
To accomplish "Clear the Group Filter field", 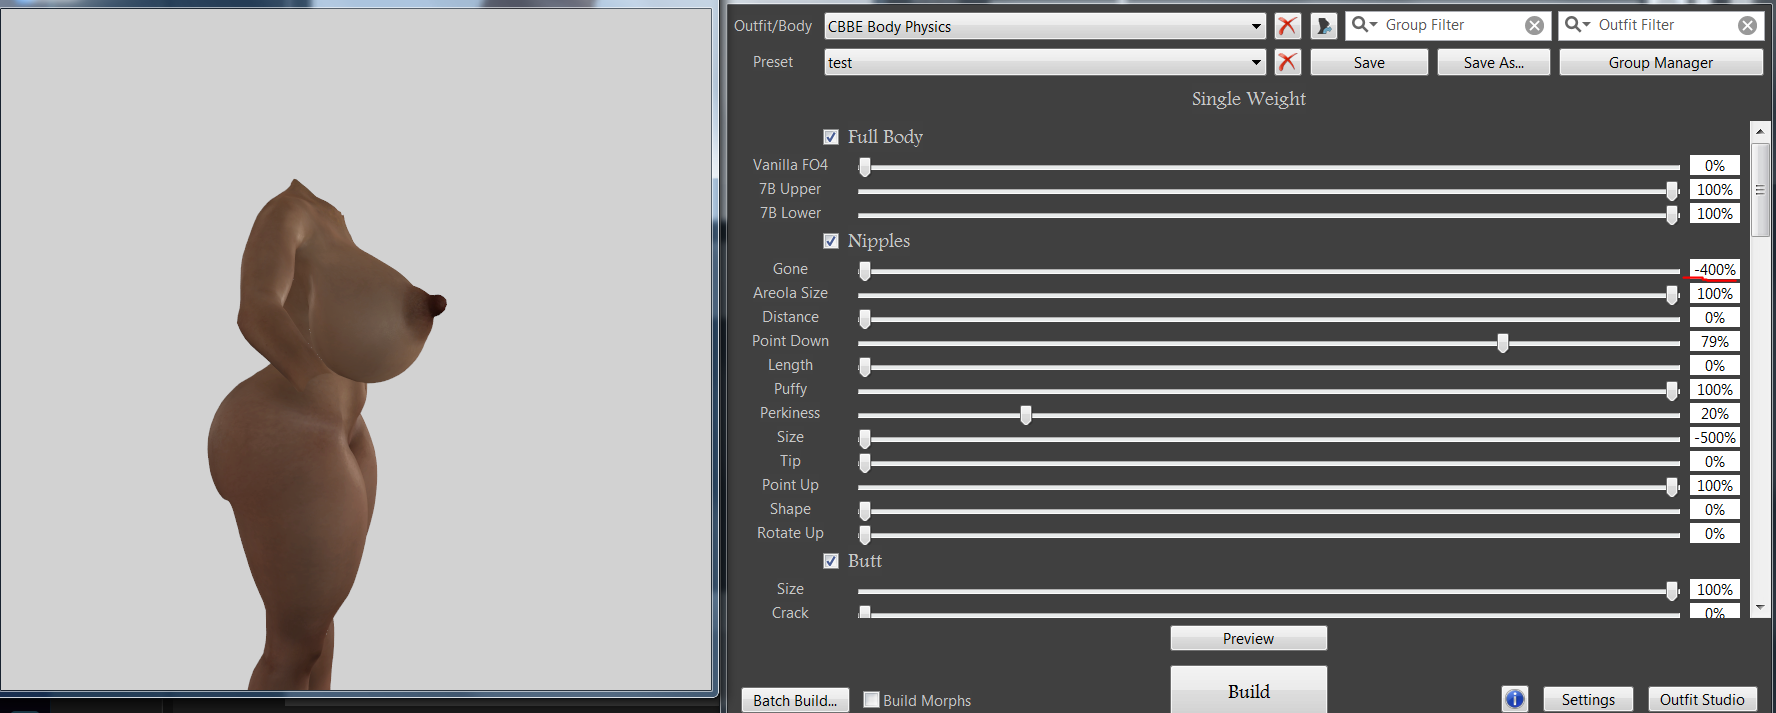I will point(1534,26).
